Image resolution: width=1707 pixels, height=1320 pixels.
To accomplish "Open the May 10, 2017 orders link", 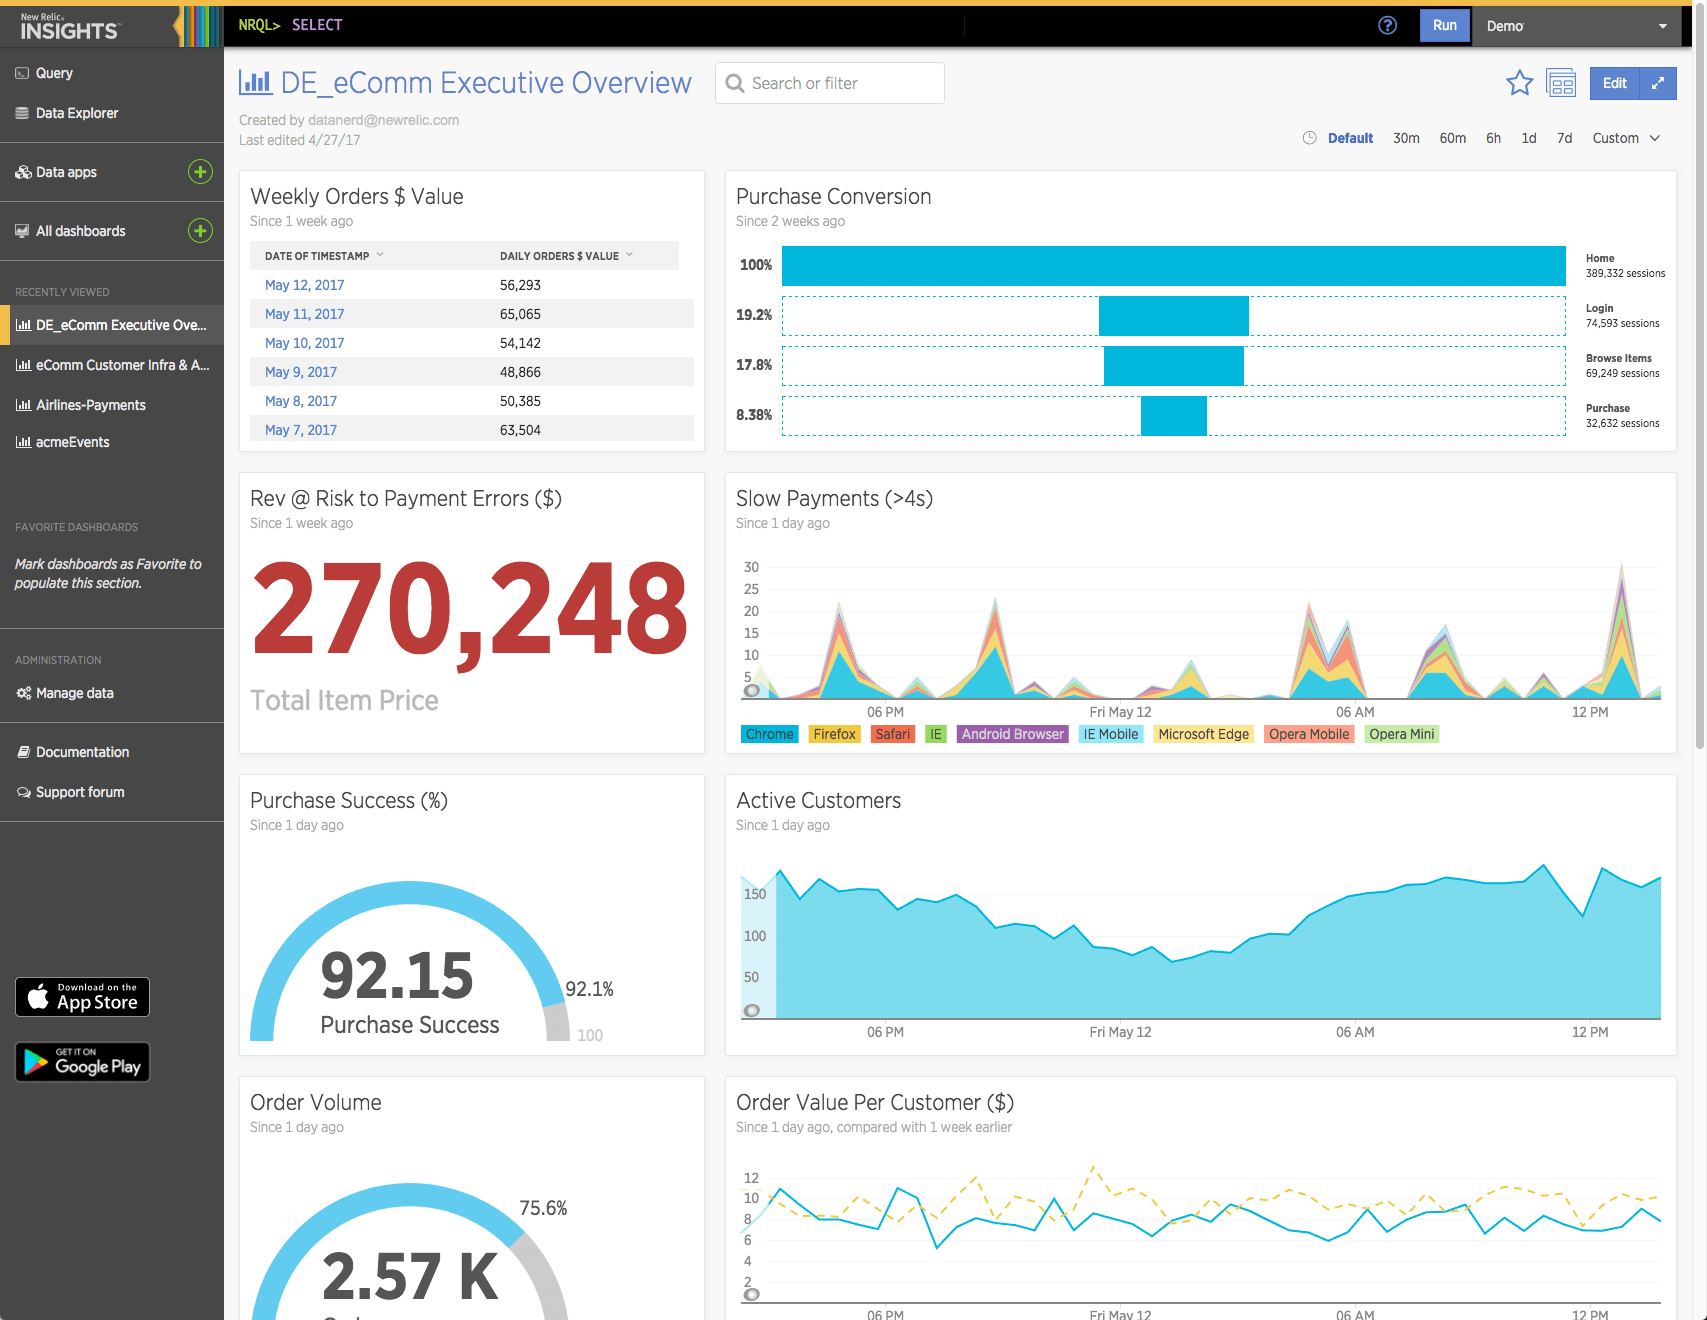I will click(x=304, y=342).
